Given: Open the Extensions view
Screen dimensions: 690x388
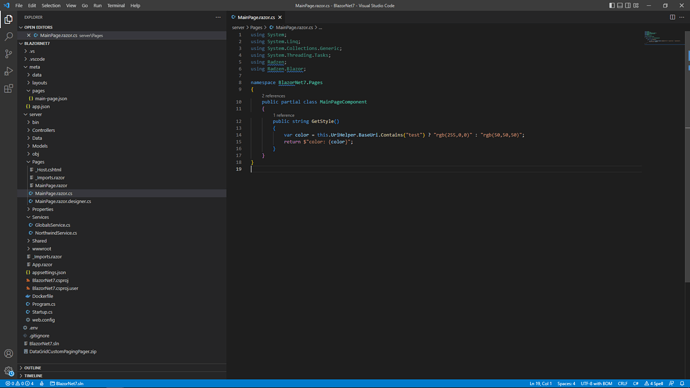Looking at the screenshot, I should pyautogui.click(x=8, y=88).
